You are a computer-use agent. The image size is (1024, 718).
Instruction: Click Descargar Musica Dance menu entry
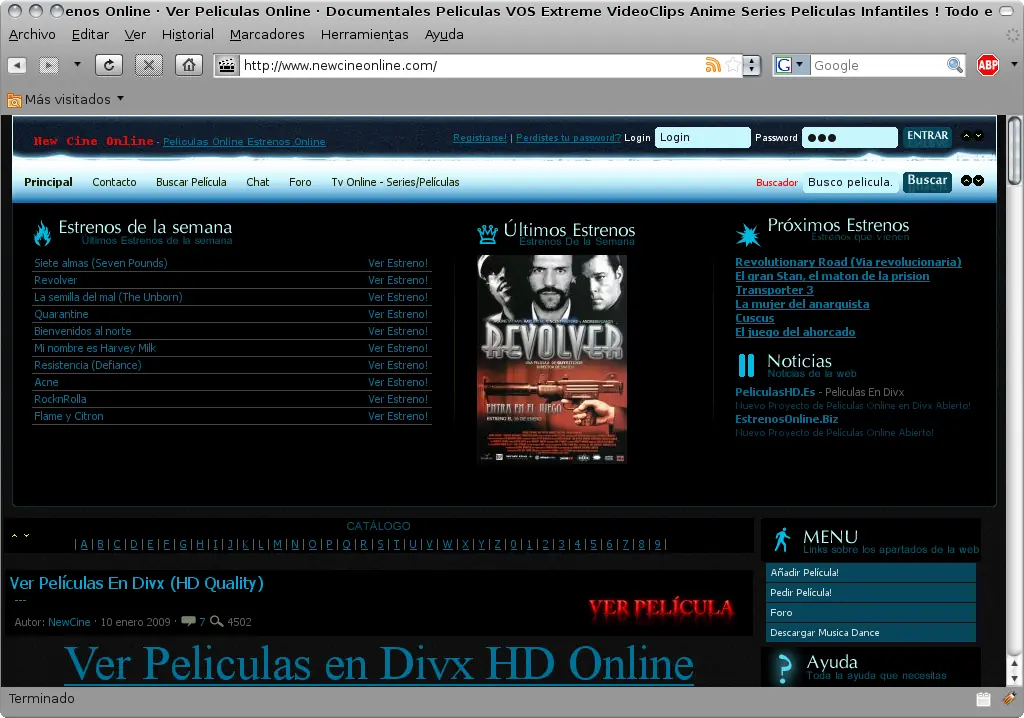pos(871,632)
